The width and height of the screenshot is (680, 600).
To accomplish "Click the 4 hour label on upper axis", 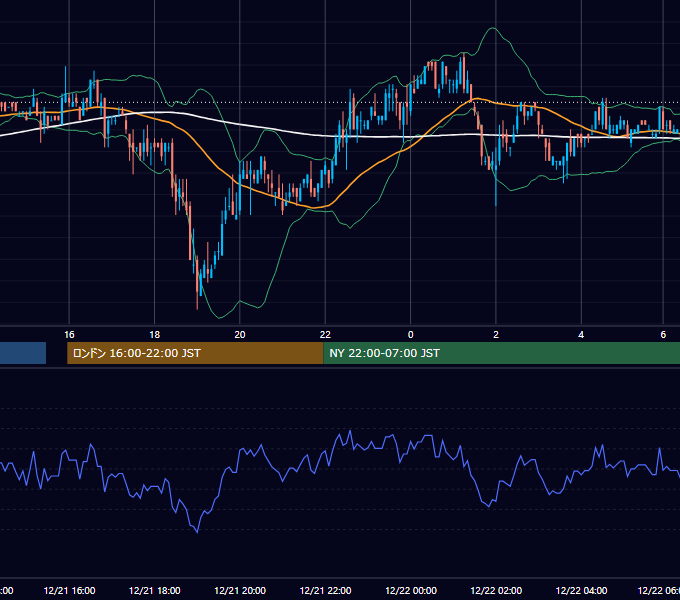I will (x=581, y=335).
